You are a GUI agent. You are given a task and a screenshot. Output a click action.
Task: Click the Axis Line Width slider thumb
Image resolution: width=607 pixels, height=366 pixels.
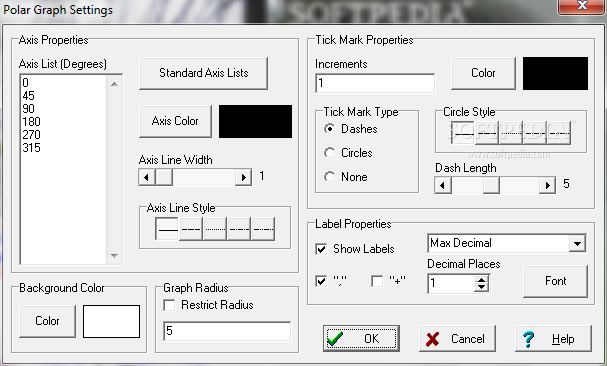(x=164, y=177)
